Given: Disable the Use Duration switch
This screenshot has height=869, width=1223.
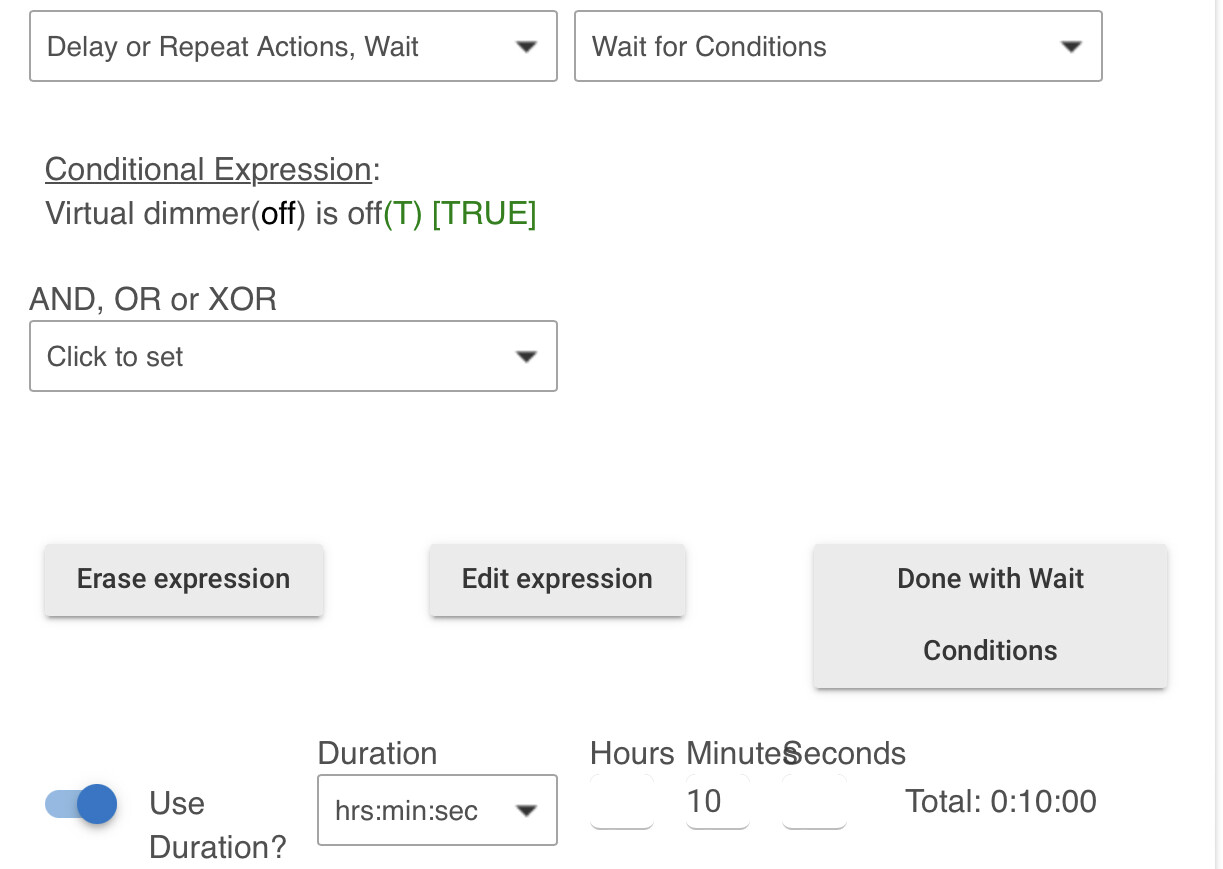Looking at the screenshot, I should tap(82, 803).
